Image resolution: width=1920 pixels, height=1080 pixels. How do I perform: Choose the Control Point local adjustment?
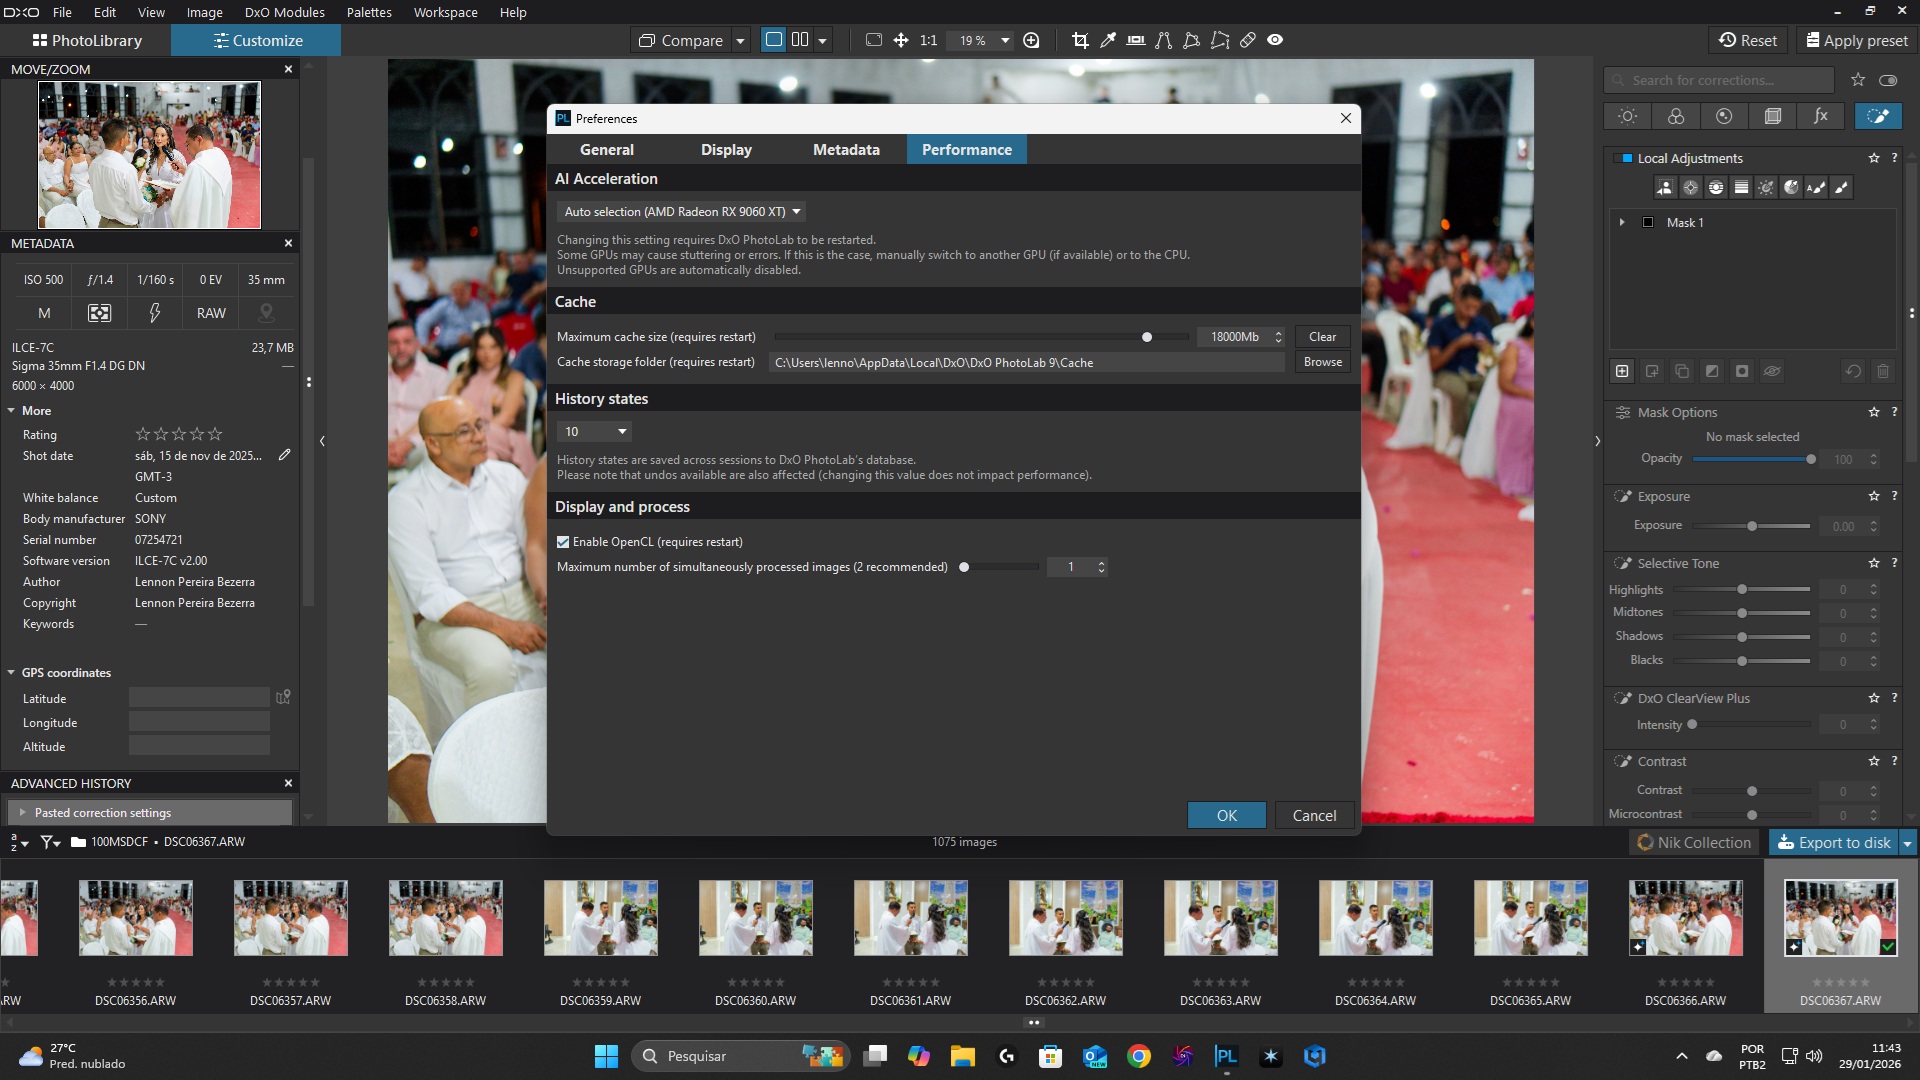click(1690, 187)
